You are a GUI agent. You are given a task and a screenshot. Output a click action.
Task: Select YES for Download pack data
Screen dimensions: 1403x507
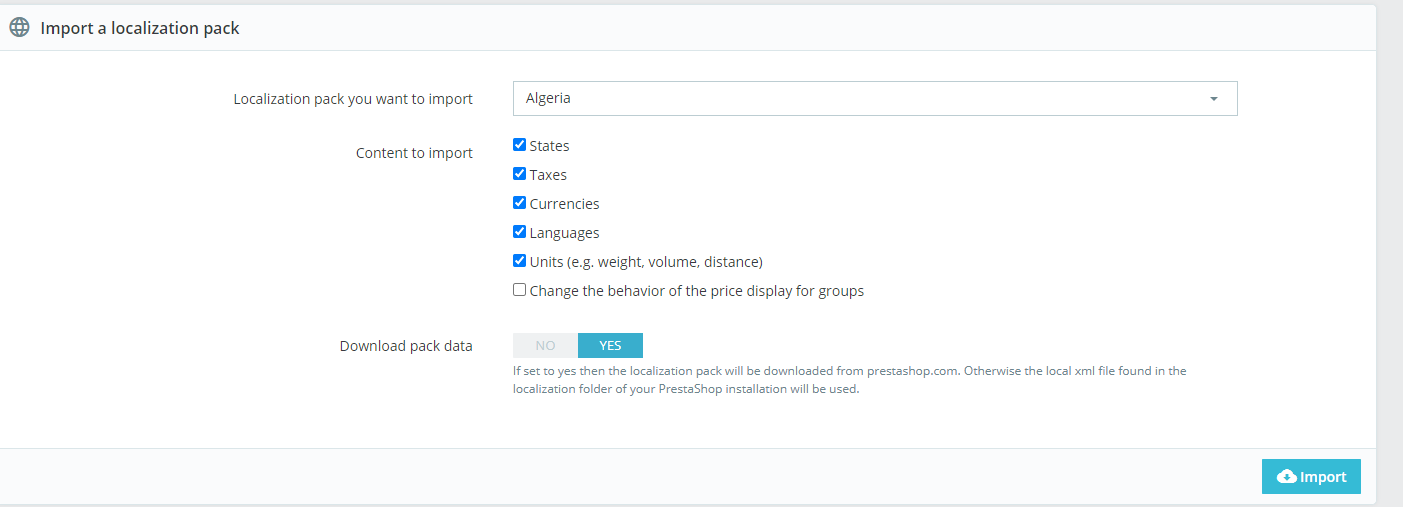tap(610, 345)
